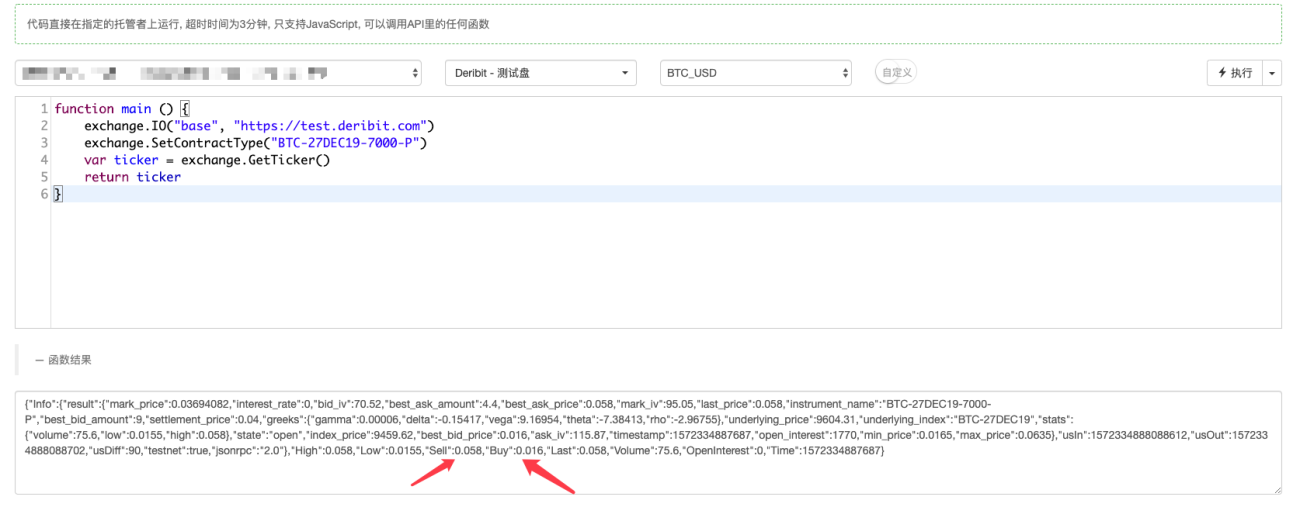
Task: Expand the BTC_USD trading pair selector
Action: 756,73
